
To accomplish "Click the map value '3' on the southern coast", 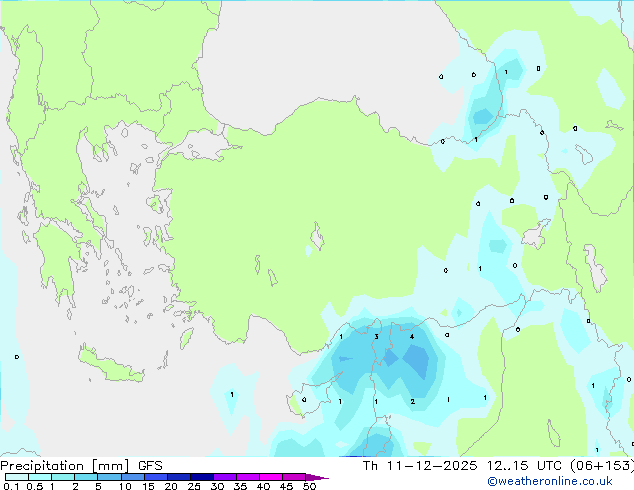I will [x=376, y=337].
